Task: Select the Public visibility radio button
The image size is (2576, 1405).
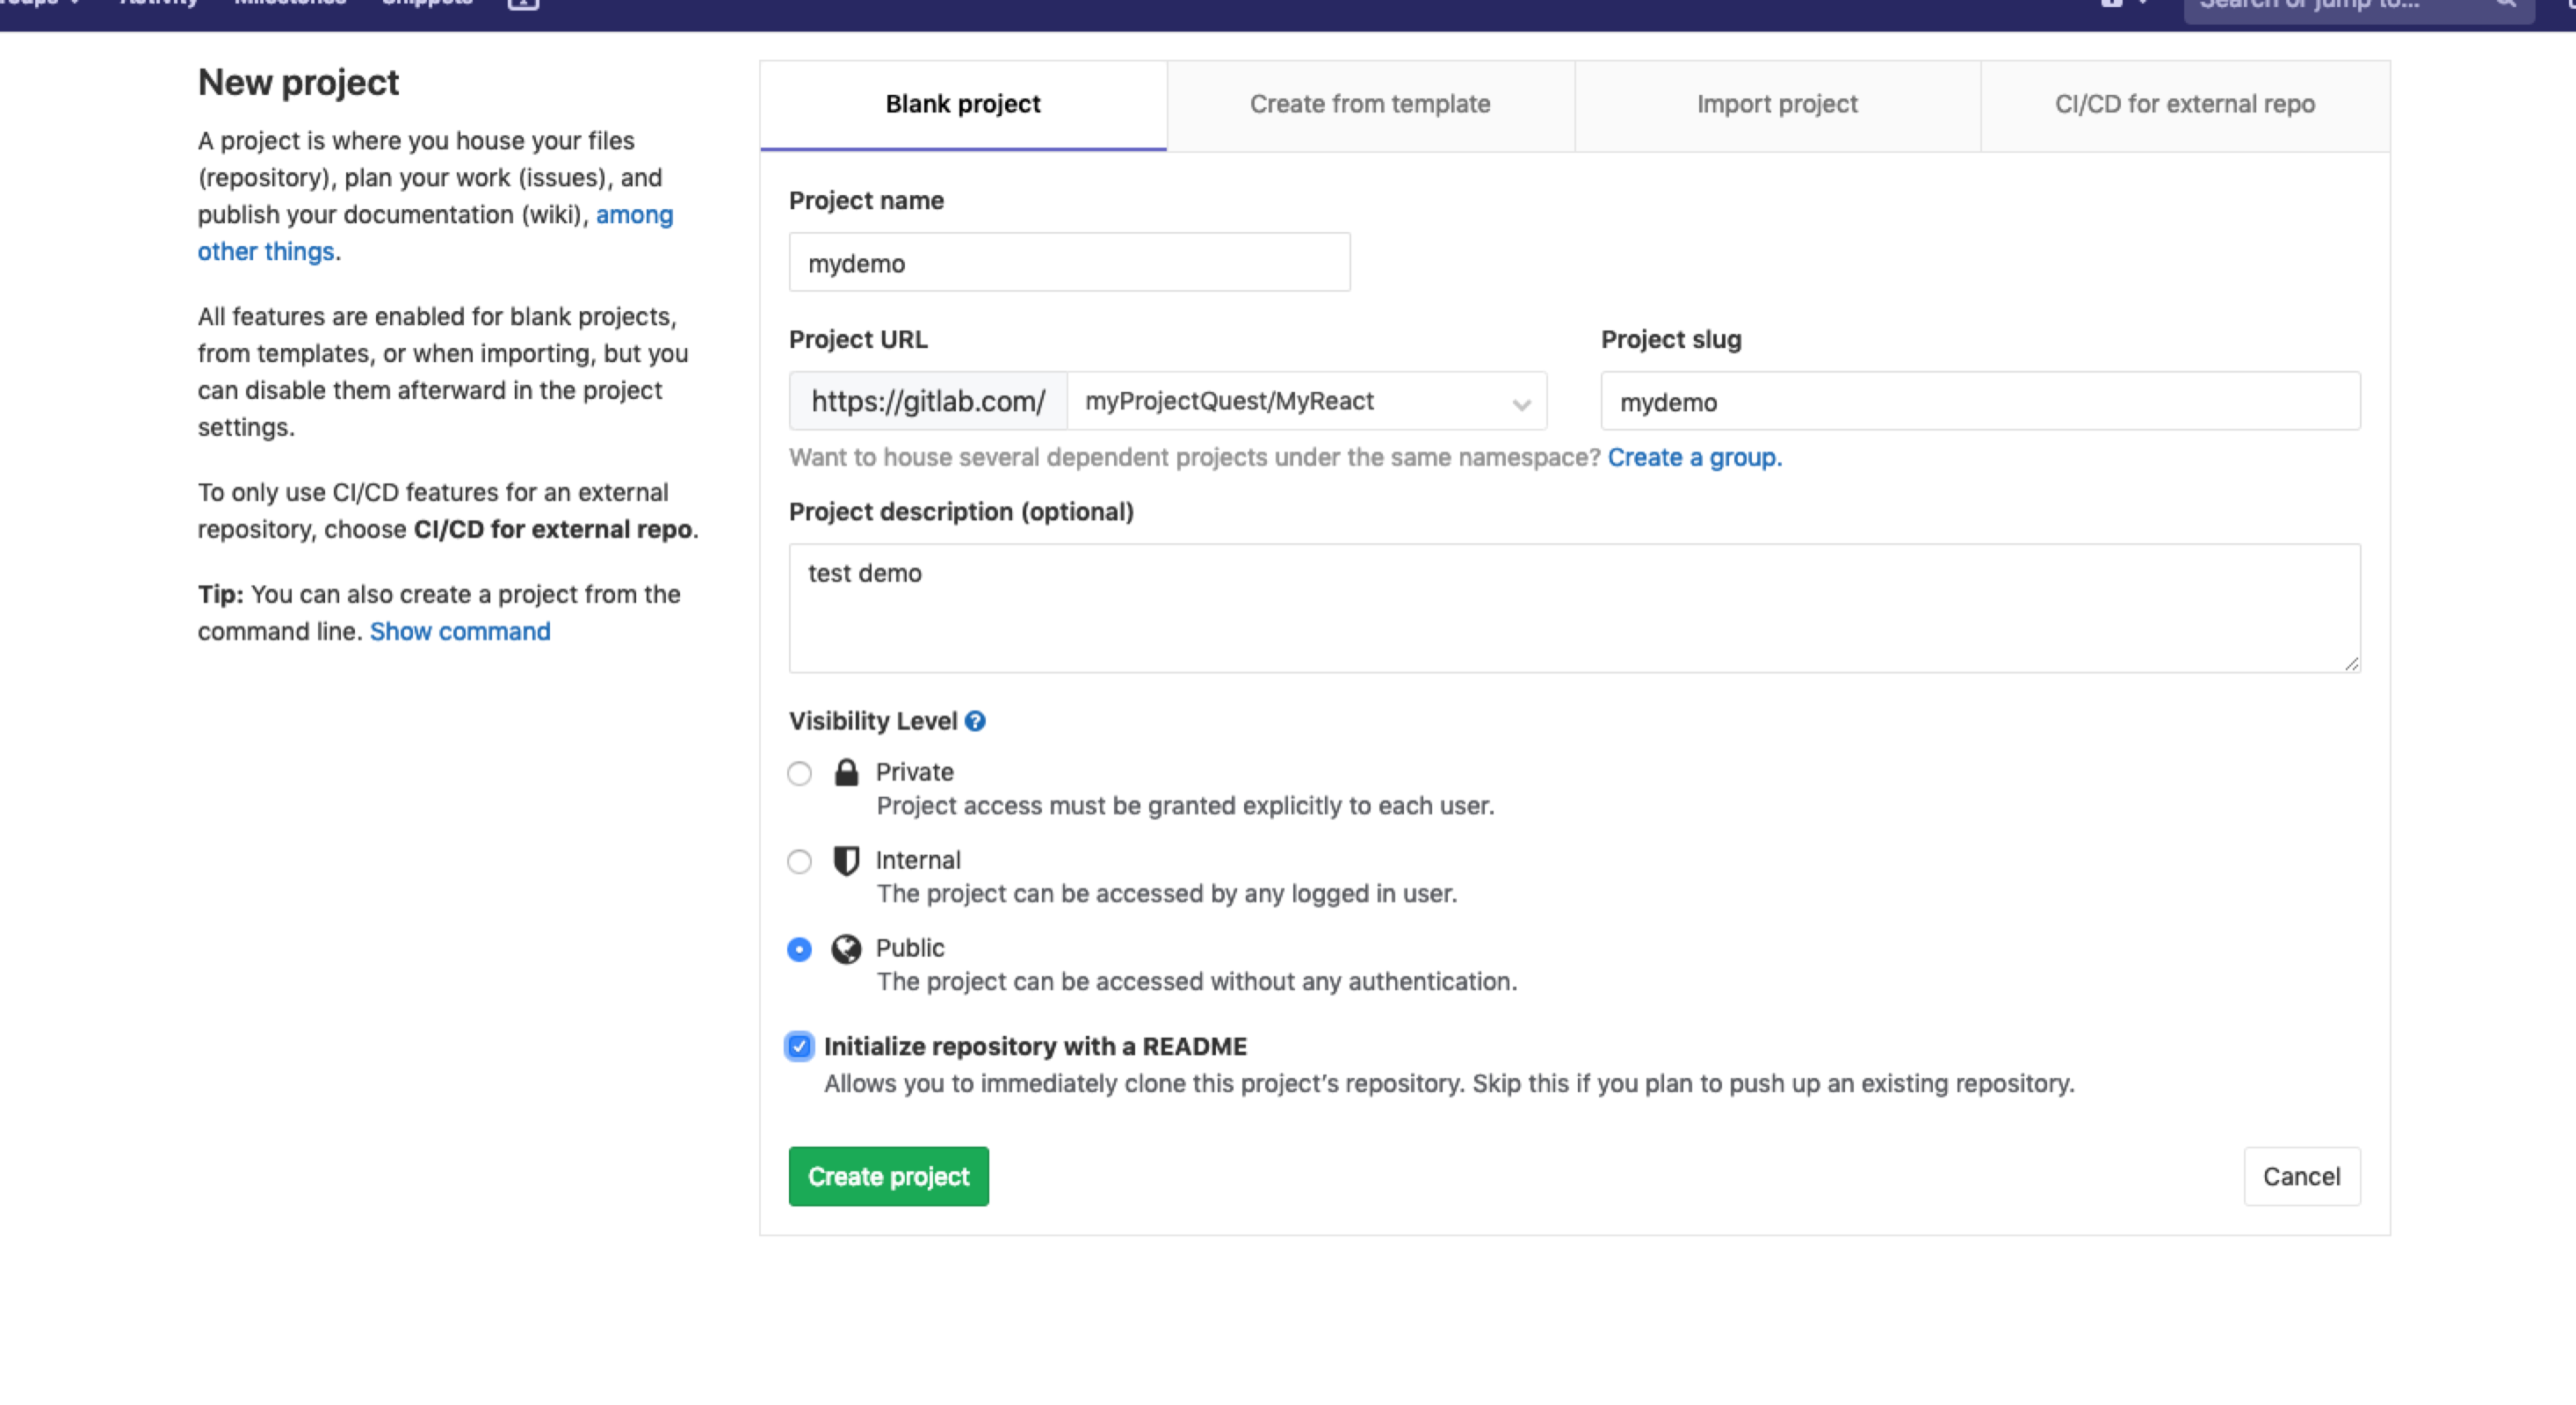Action: (799, 949)
